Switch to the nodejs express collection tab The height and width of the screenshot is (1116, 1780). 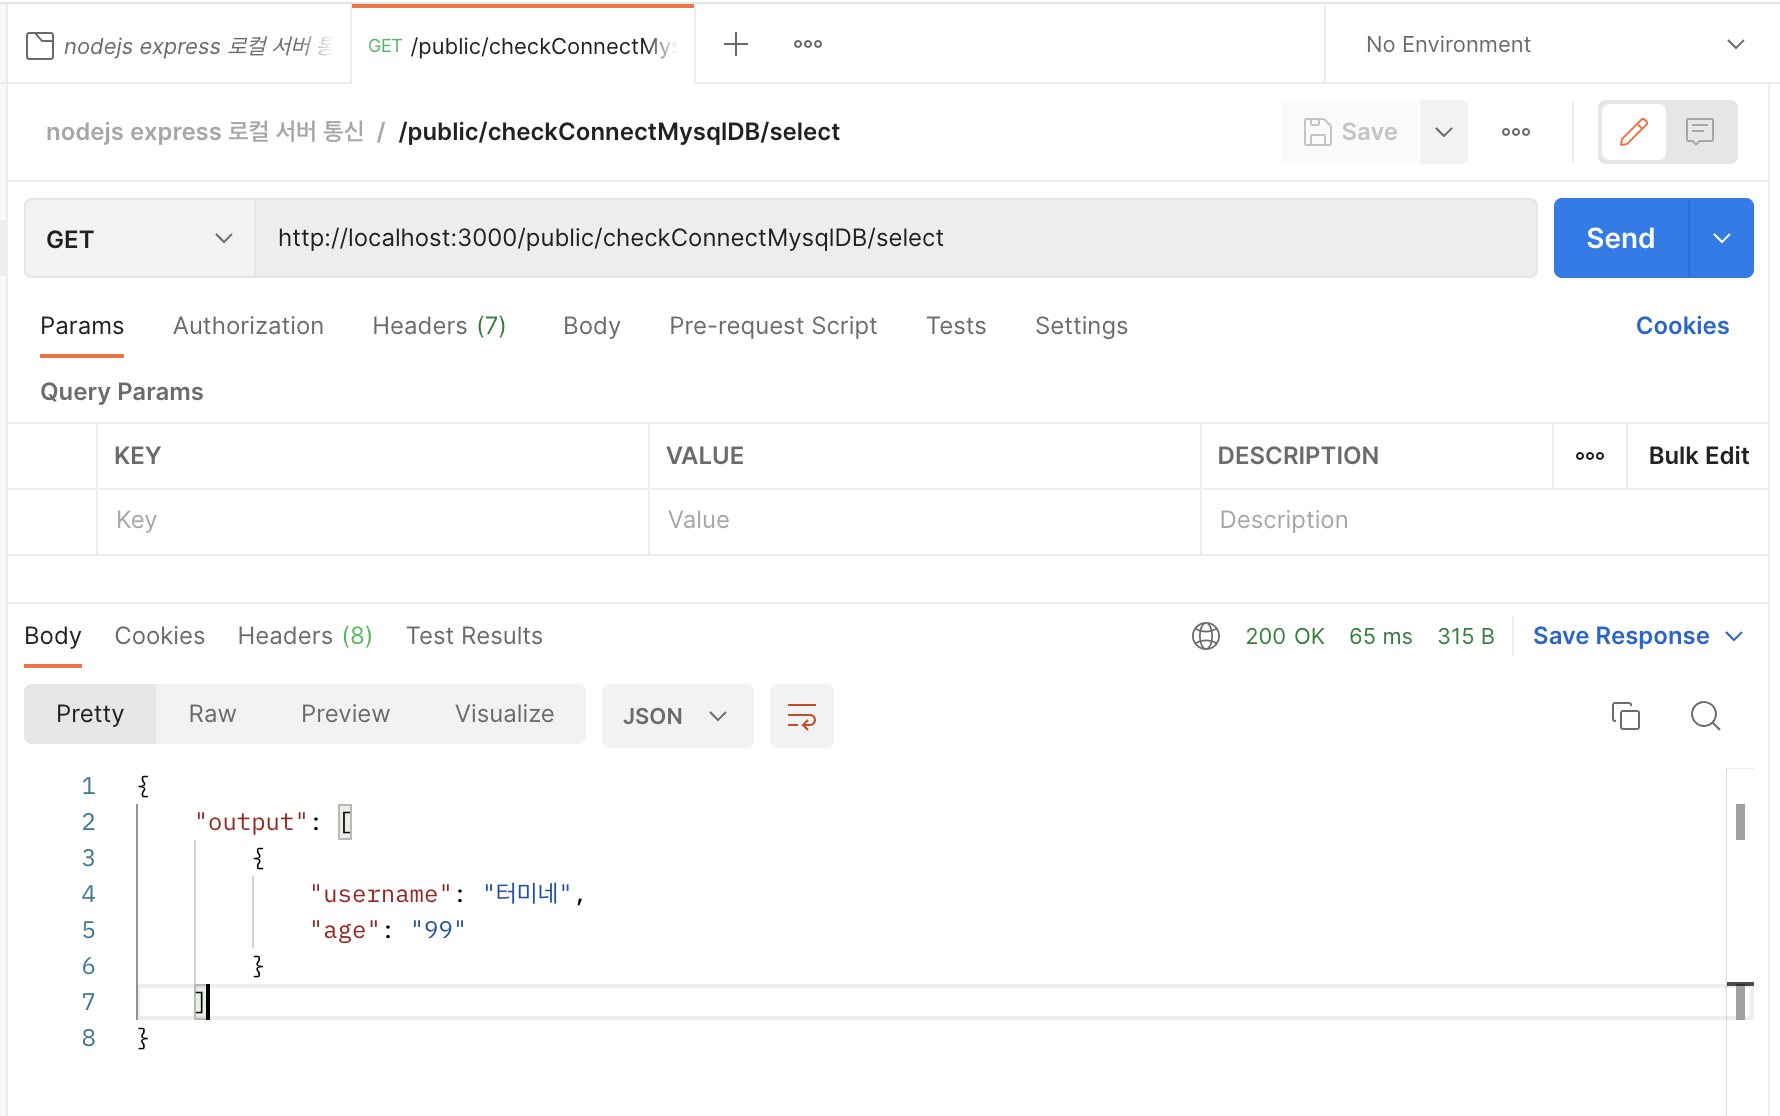(180, 46)
